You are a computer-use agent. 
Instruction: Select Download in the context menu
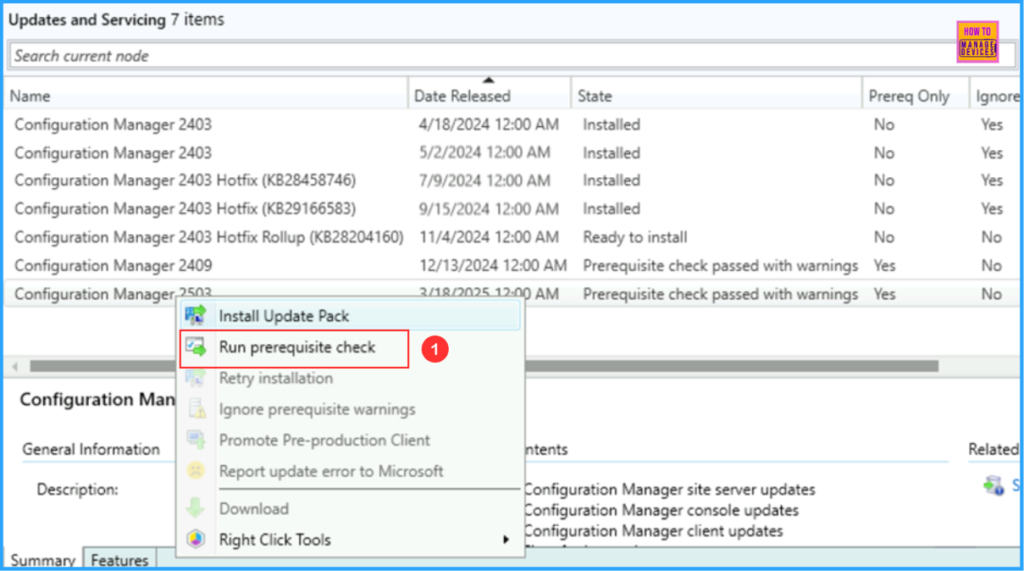coord(351,508)
